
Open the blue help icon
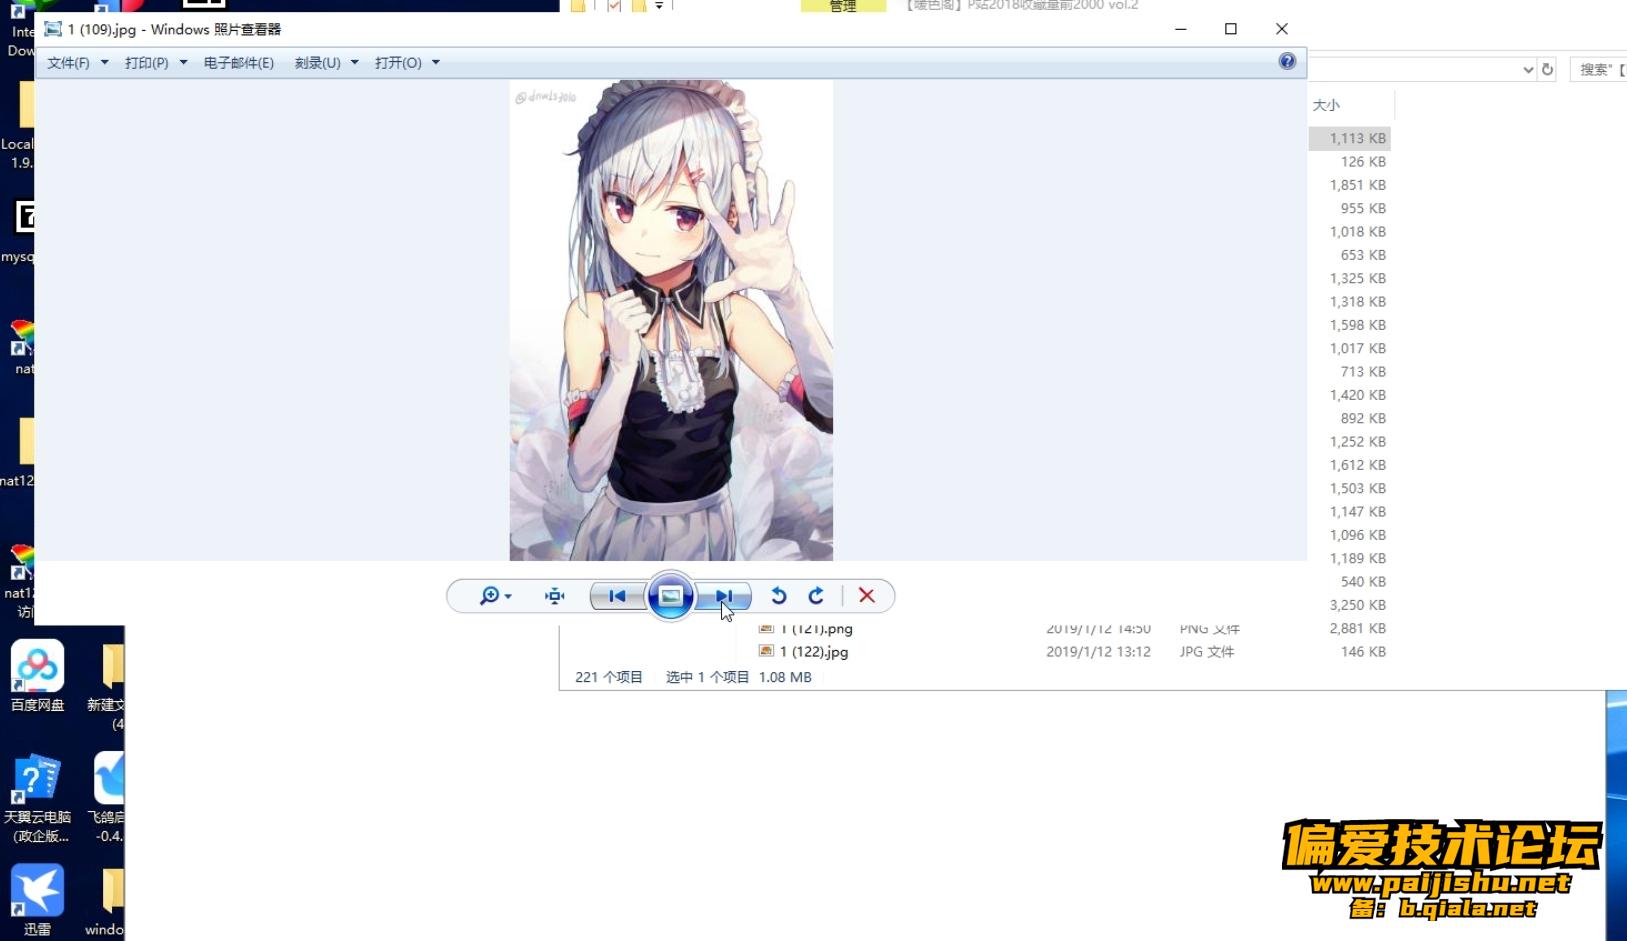point(1287,62)
